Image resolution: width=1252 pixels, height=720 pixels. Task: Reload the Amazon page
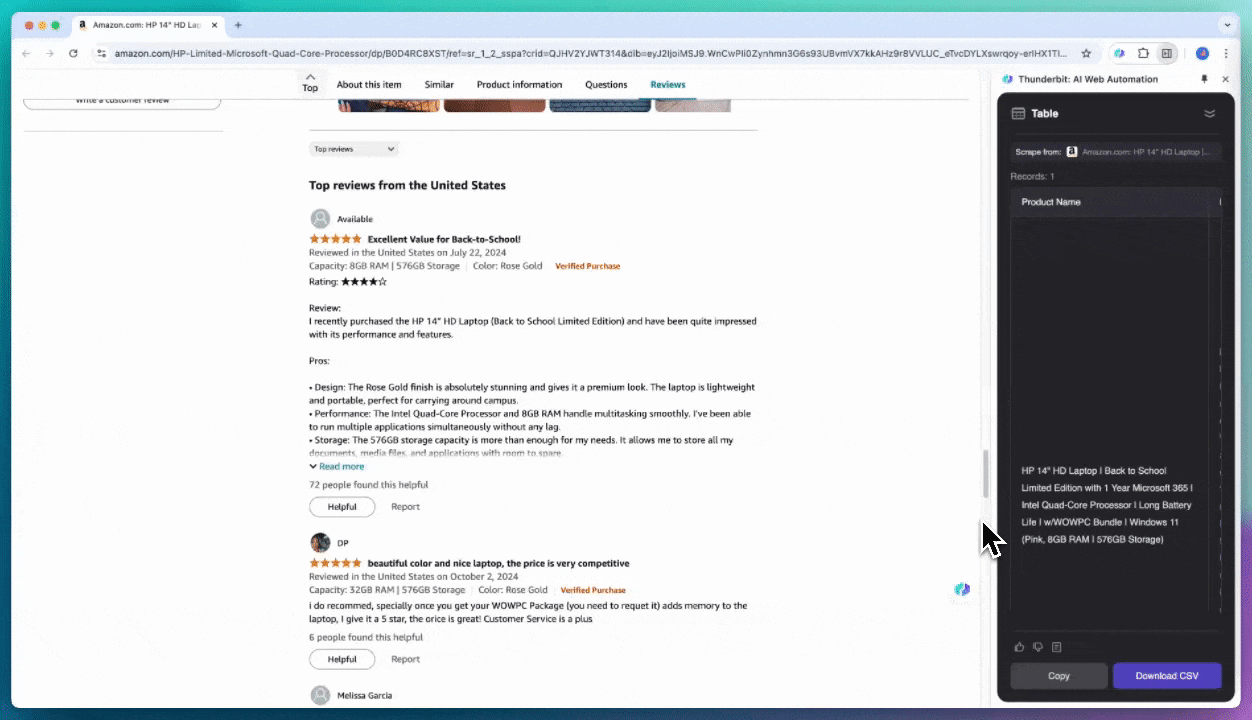tap(73, 53)
